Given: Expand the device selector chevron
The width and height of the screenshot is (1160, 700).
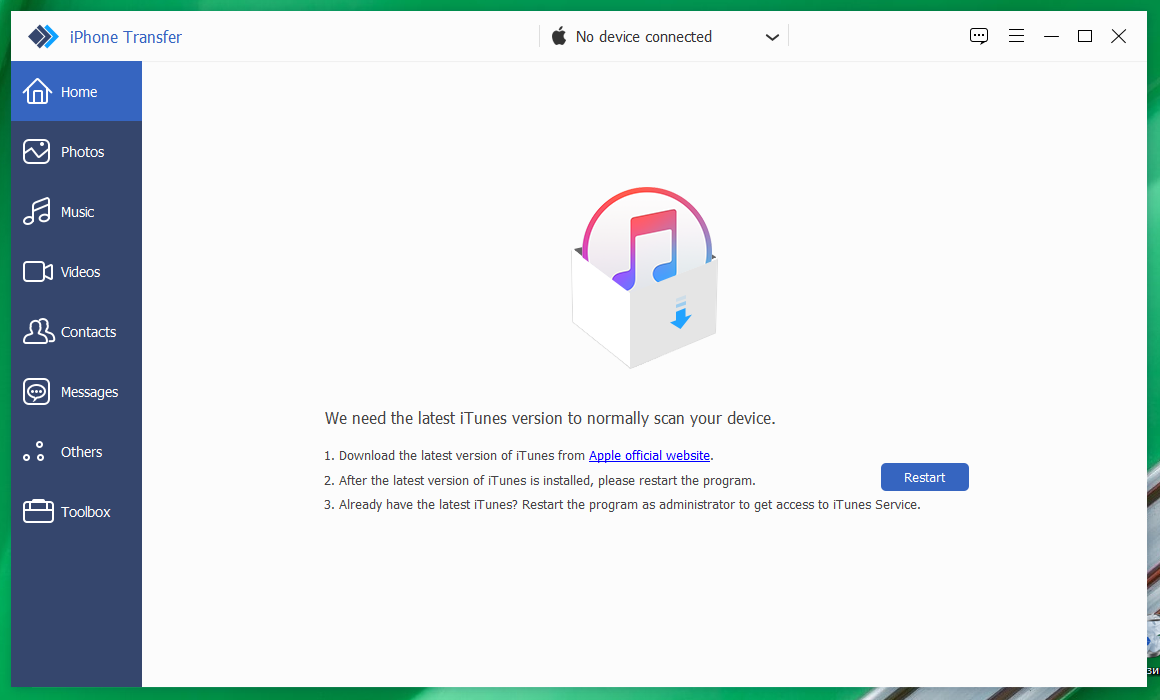Looking at the screenshot, I should point(772,37).
